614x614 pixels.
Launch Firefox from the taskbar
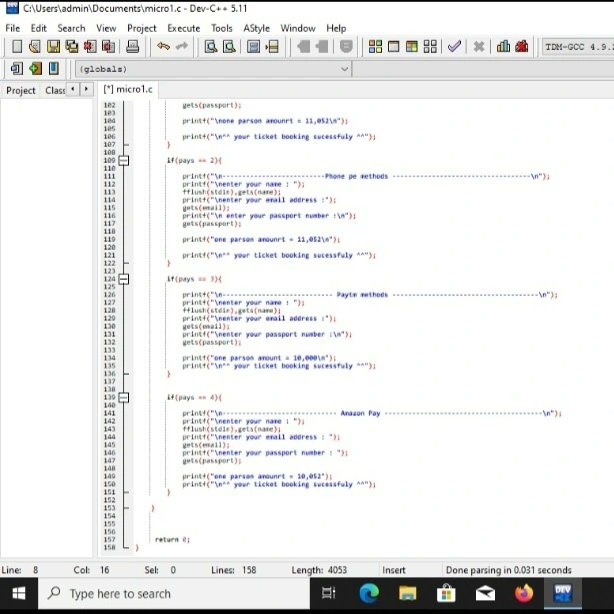point(524,594)
